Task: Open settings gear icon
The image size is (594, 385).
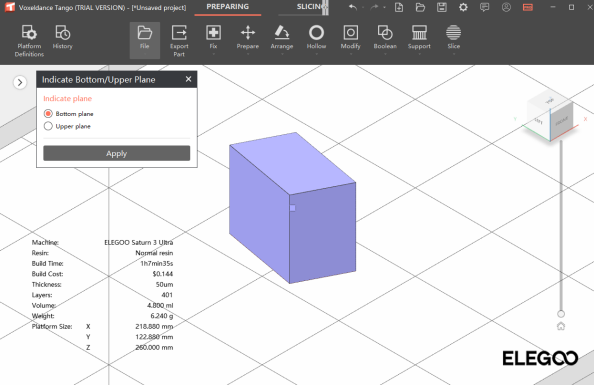Action: (463, 7)
